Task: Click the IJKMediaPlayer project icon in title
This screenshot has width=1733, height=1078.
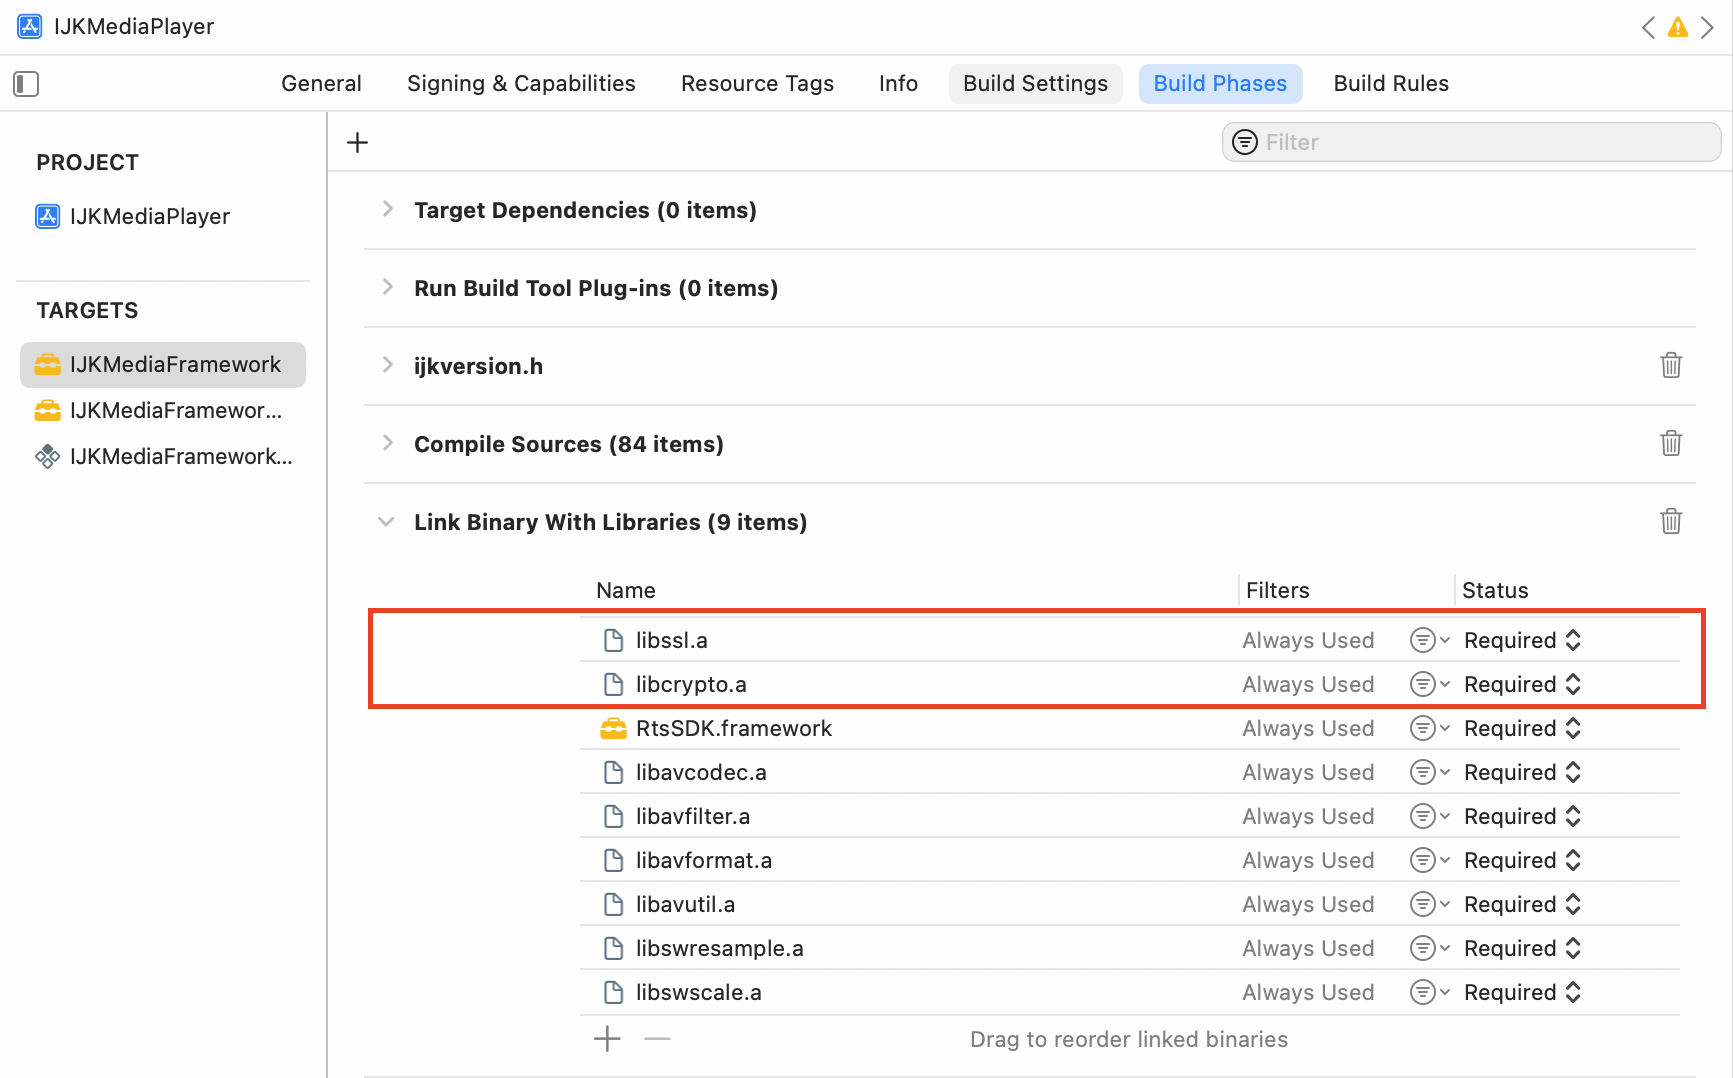Action: [x=30, y=26]
